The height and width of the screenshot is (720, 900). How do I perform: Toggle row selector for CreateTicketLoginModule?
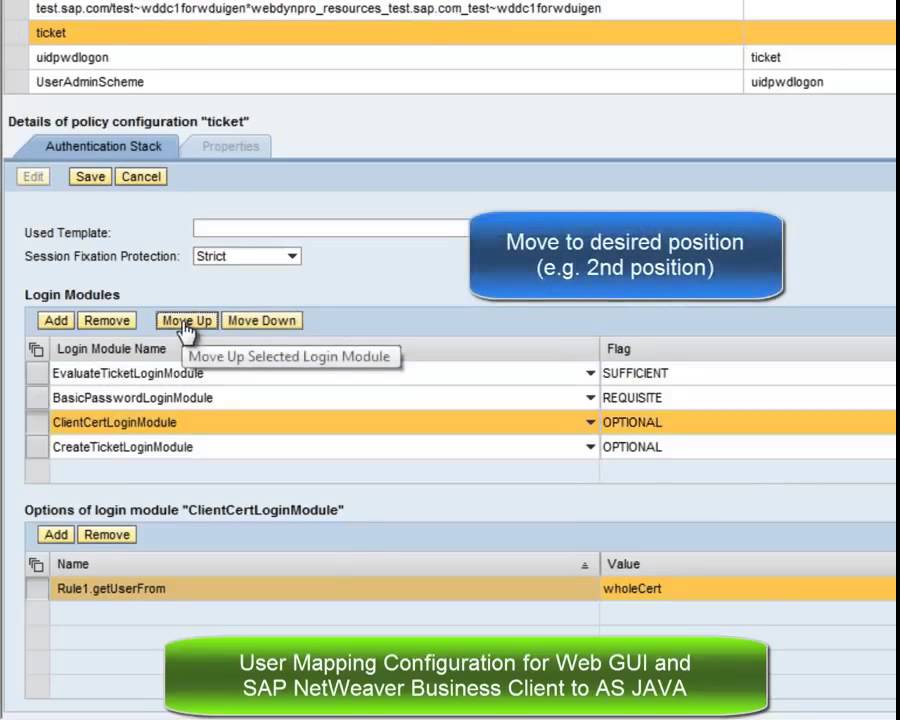[x=37, y=447]
